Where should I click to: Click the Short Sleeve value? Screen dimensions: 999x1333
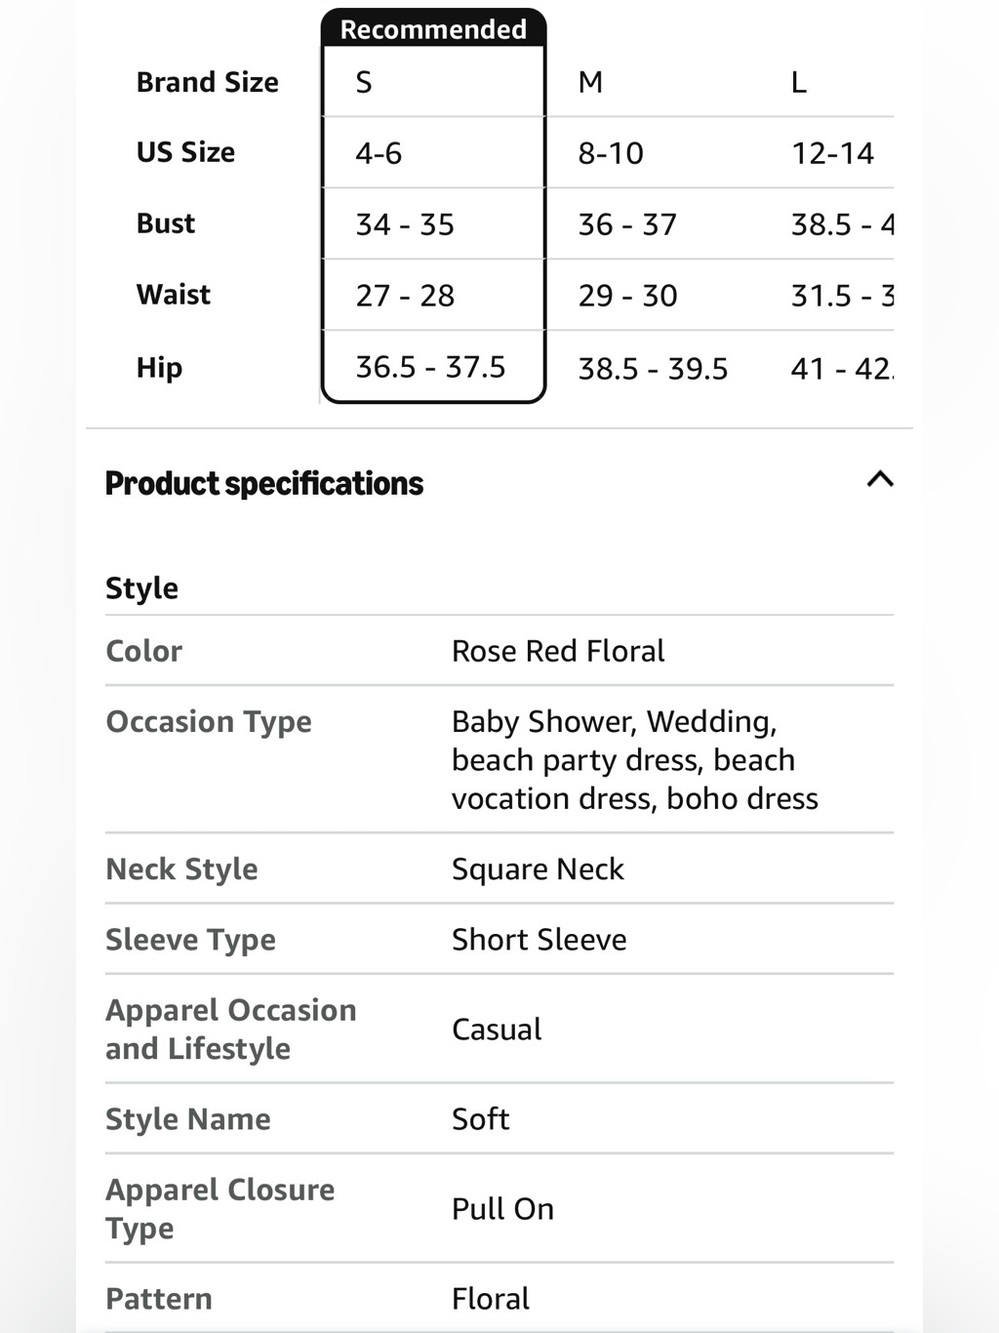pyautogui.click(x=539, y=940)
